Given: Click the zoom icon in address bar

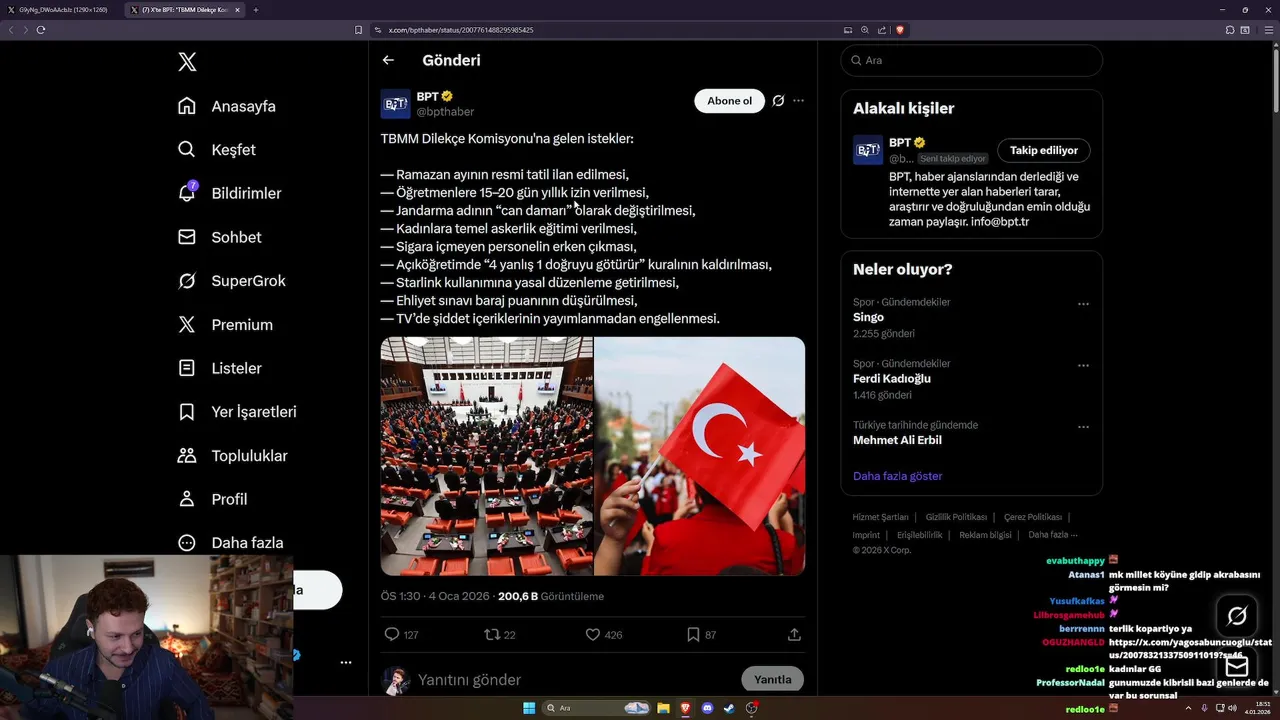Looking at the screenshot, I should pos(865,30).
